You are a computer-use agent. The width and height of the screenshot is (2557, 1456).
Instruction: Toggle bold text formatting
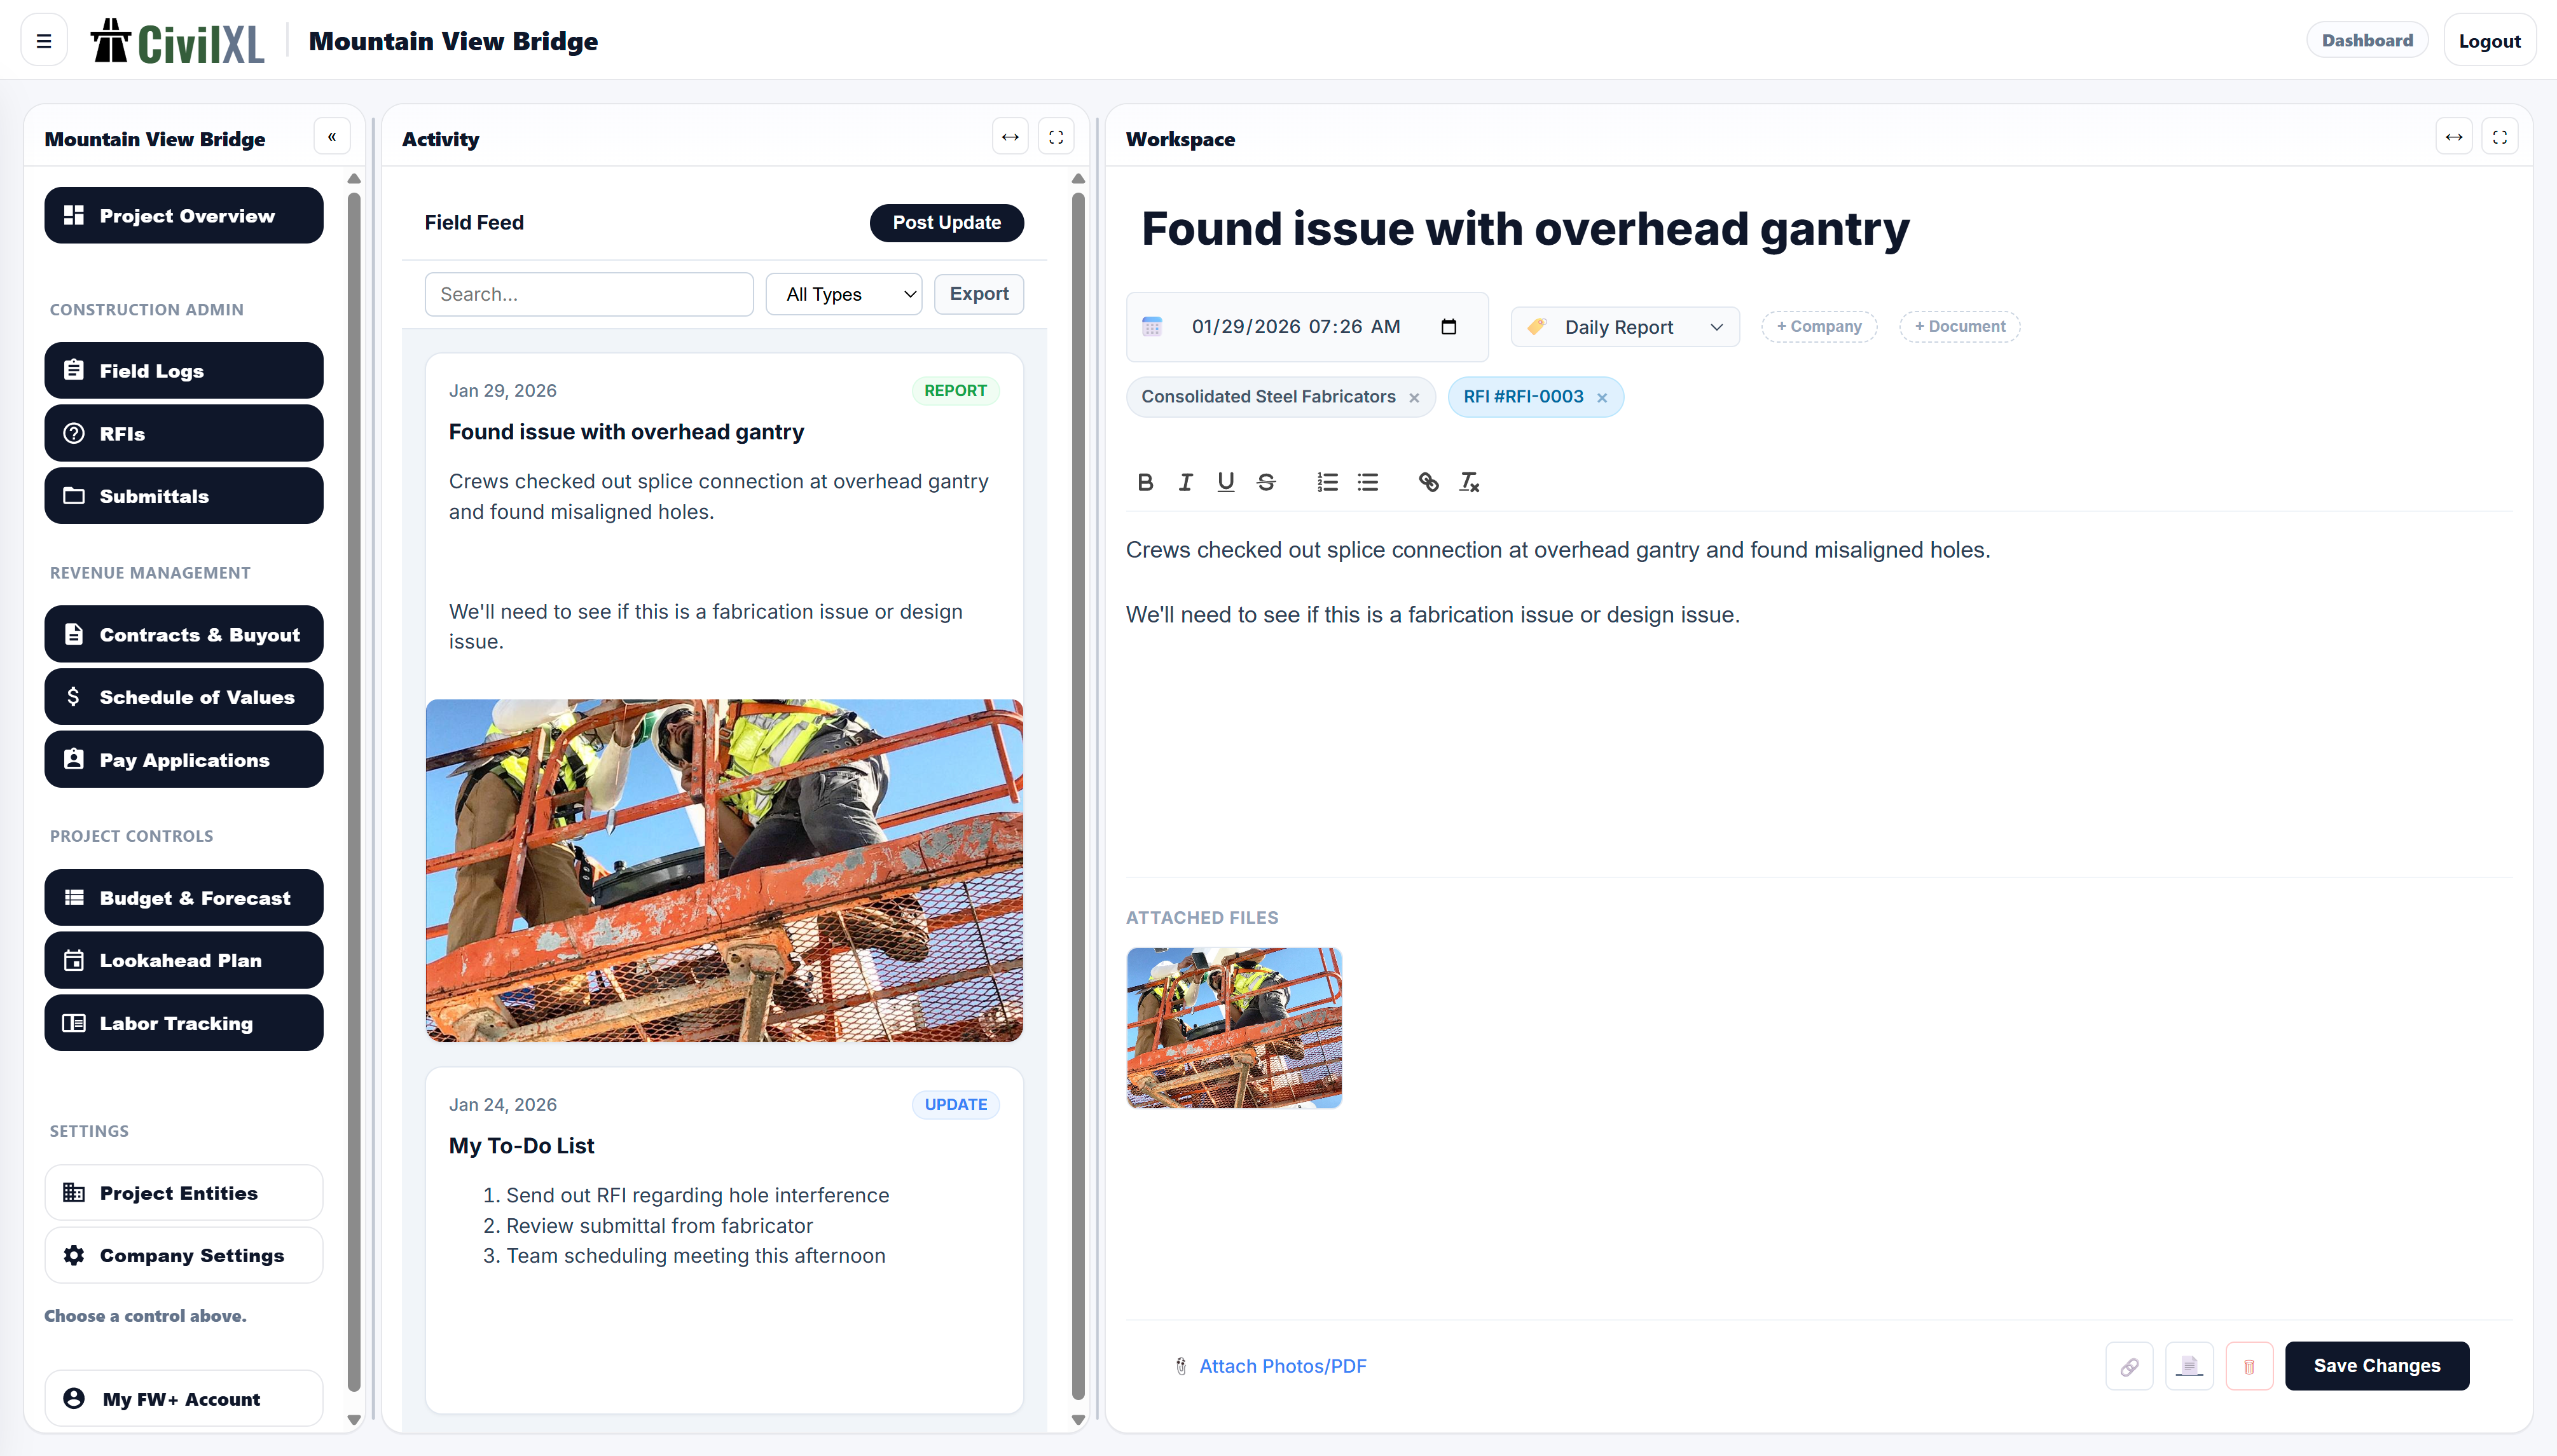pyautogui.click(x=1145, y=482)
